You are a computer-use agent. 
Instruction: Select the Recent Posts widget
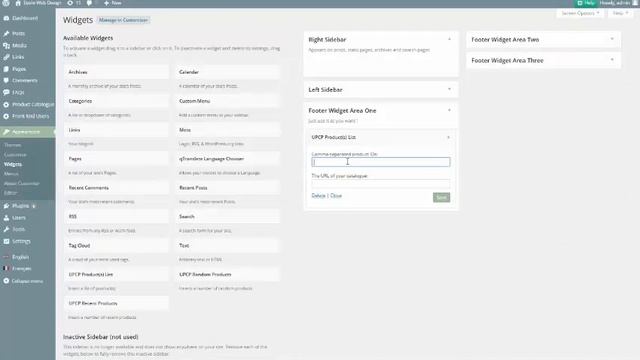[228, 188]
